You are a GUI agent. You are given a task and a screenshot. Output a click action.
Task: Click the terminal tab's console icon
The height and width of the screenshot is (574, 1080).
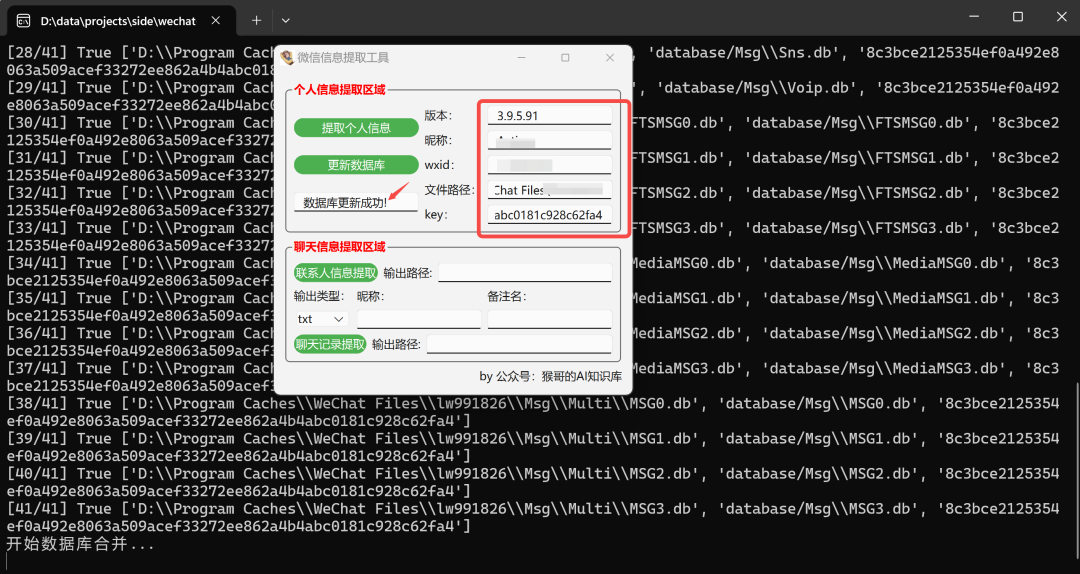pos(23,21)
